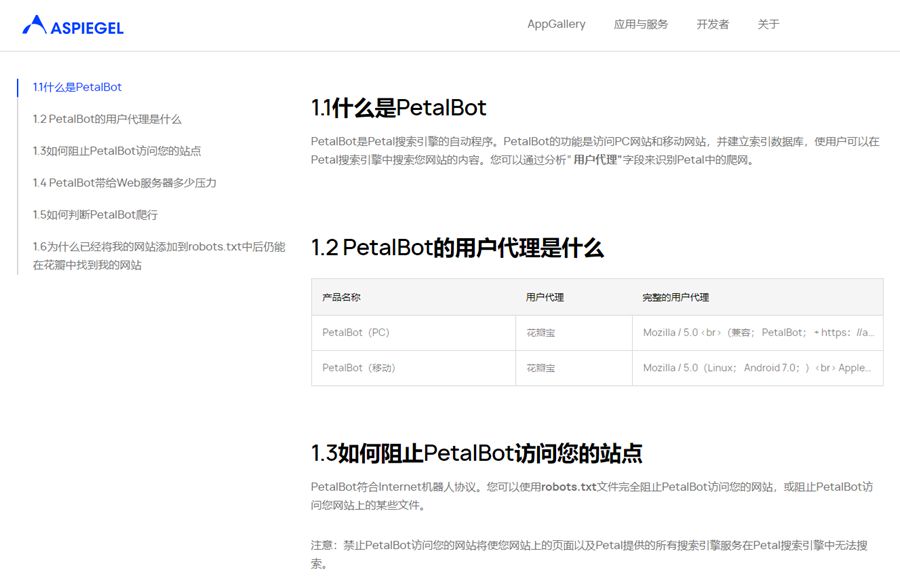The image size is (900, 583).
Task: Click the main heading 1.2 PetalBot的用户代理是什么
Action: [457, 248]
